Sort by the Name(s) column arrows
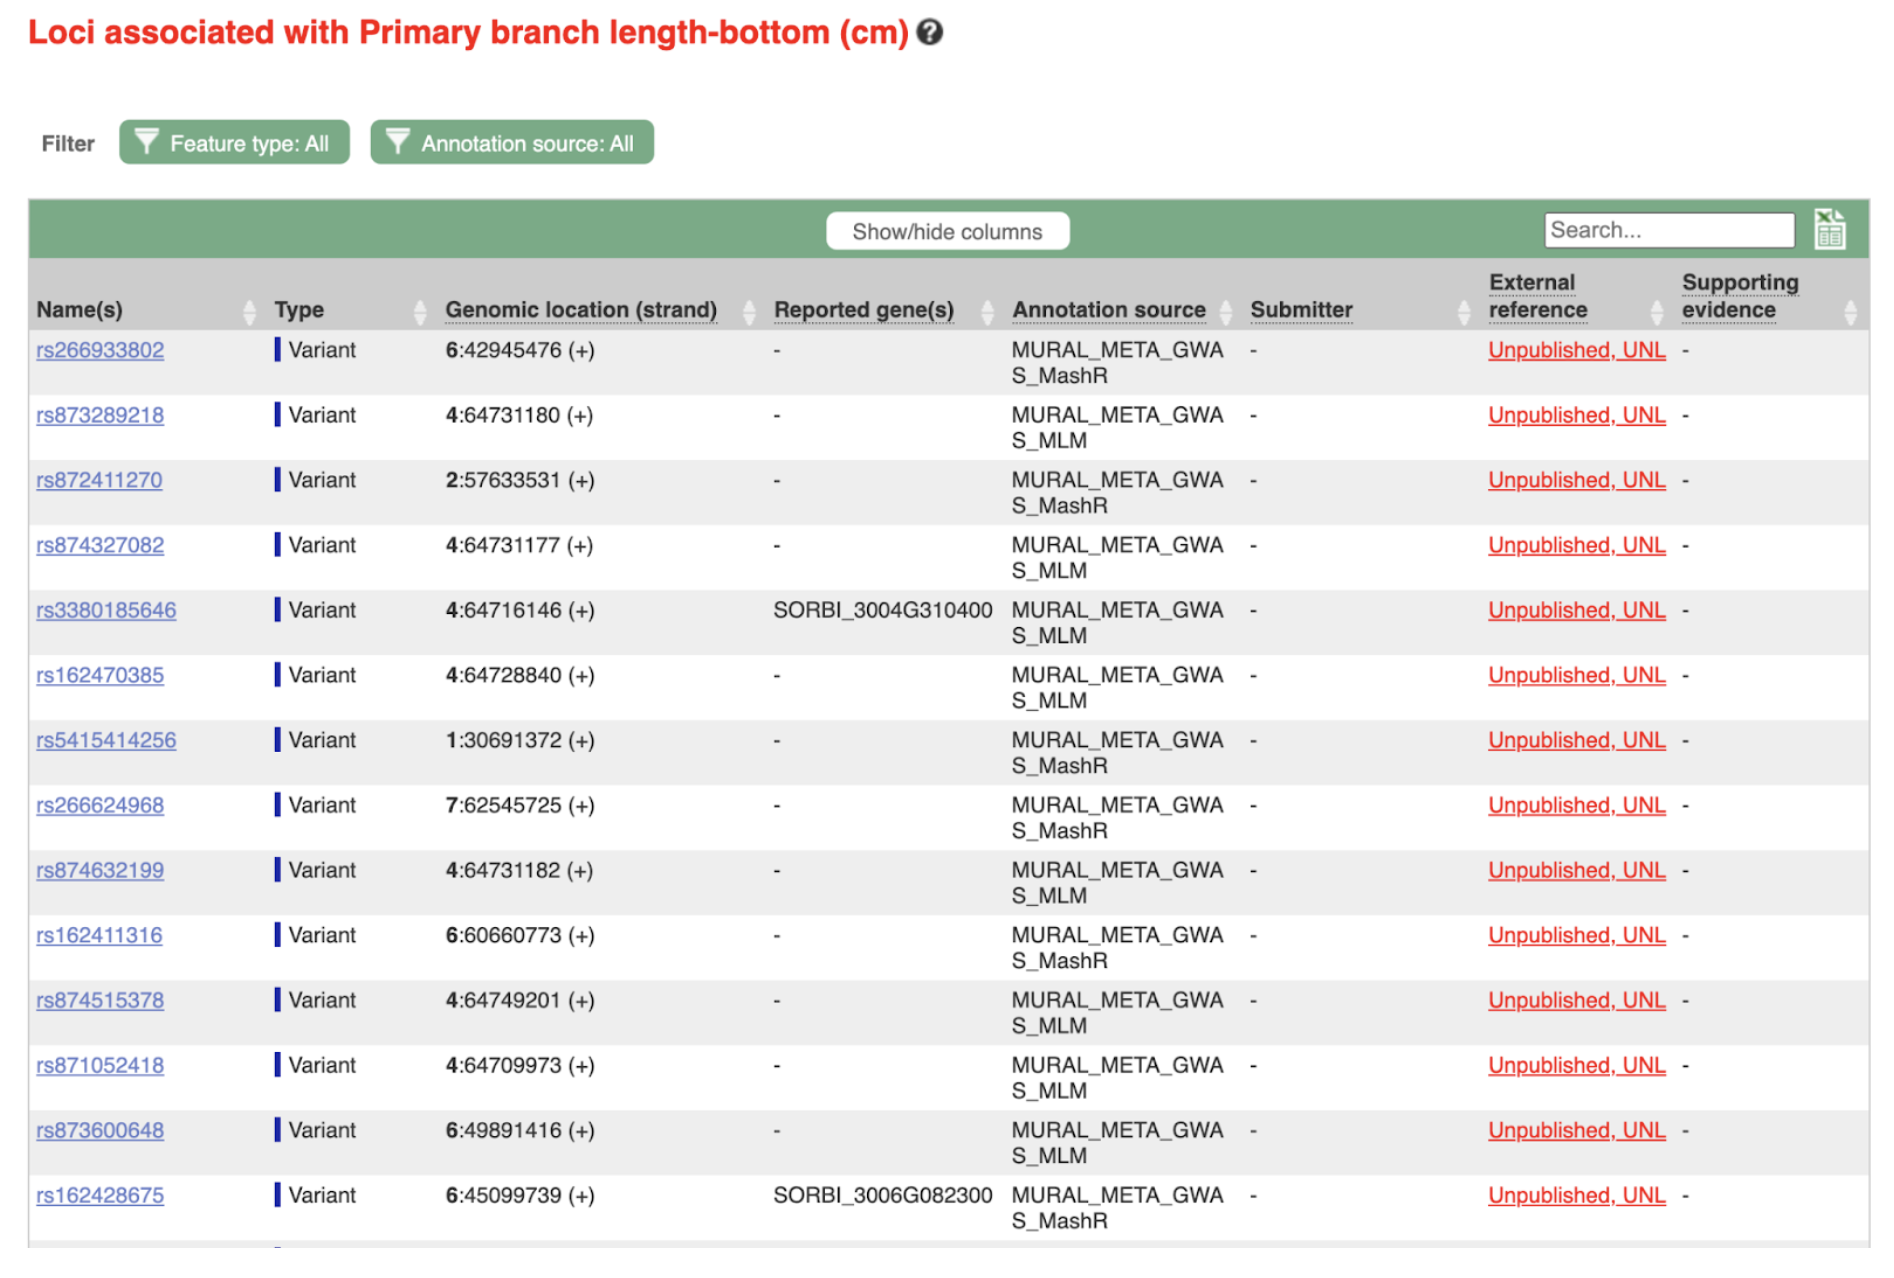 (249, 312)
